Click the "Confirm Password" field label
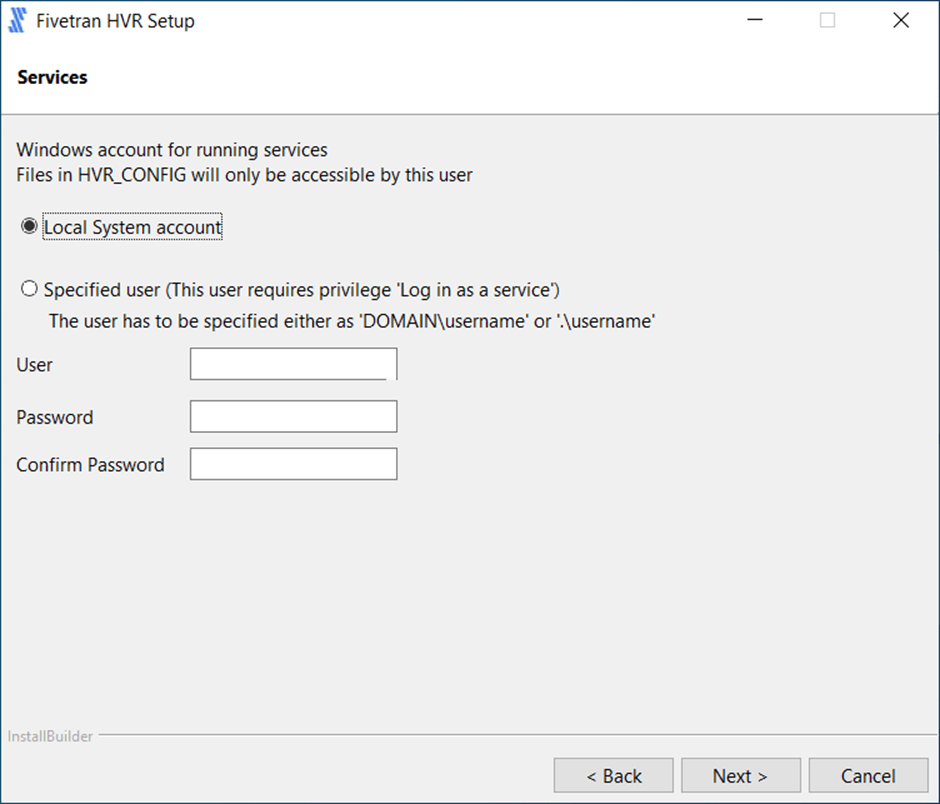Viewport: 940px width, 804px height. [x=90, y=465]
